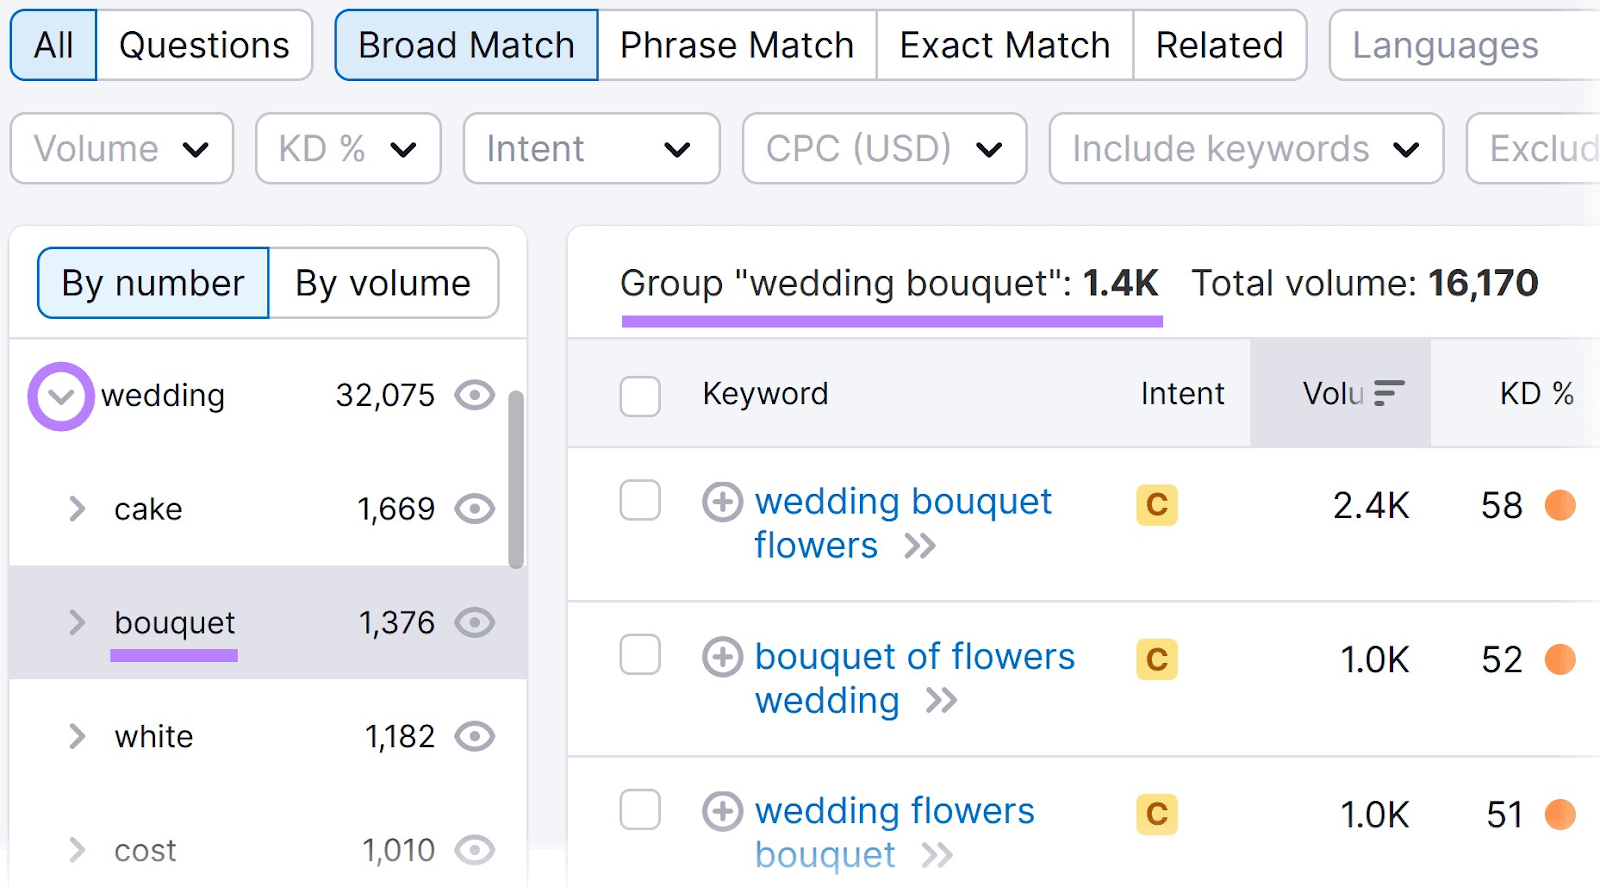Sort groups using By volume button
The height and width of the screenshot is (887, 1600).
[383, 283]
